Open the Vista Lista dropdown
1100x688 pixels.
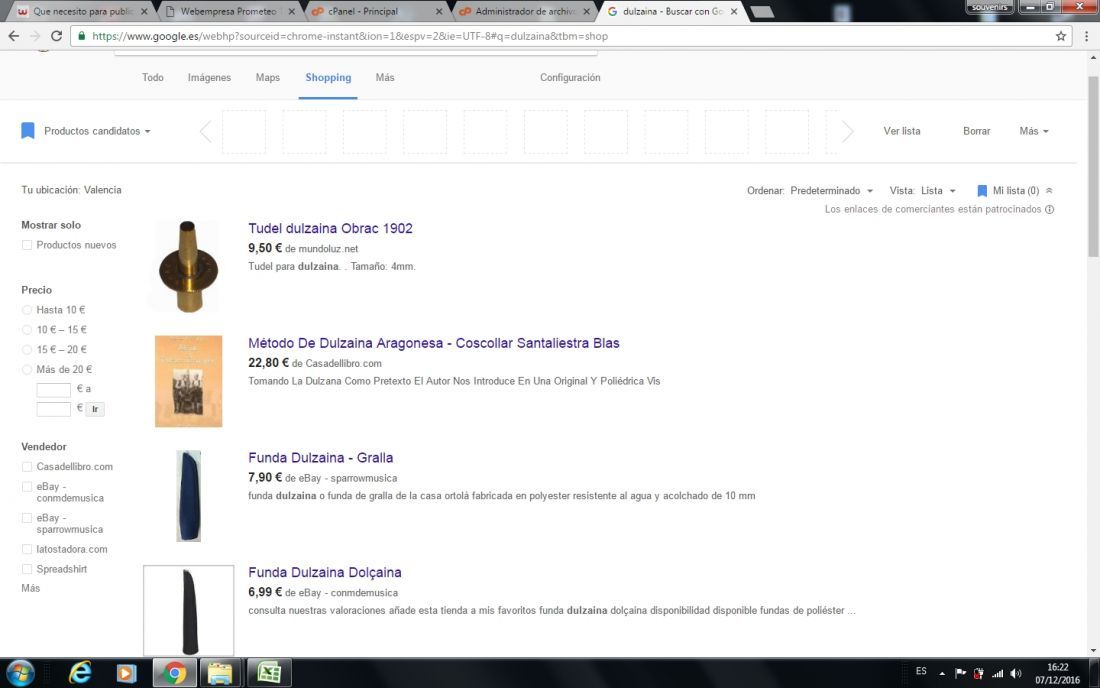[x=938, y=191]
